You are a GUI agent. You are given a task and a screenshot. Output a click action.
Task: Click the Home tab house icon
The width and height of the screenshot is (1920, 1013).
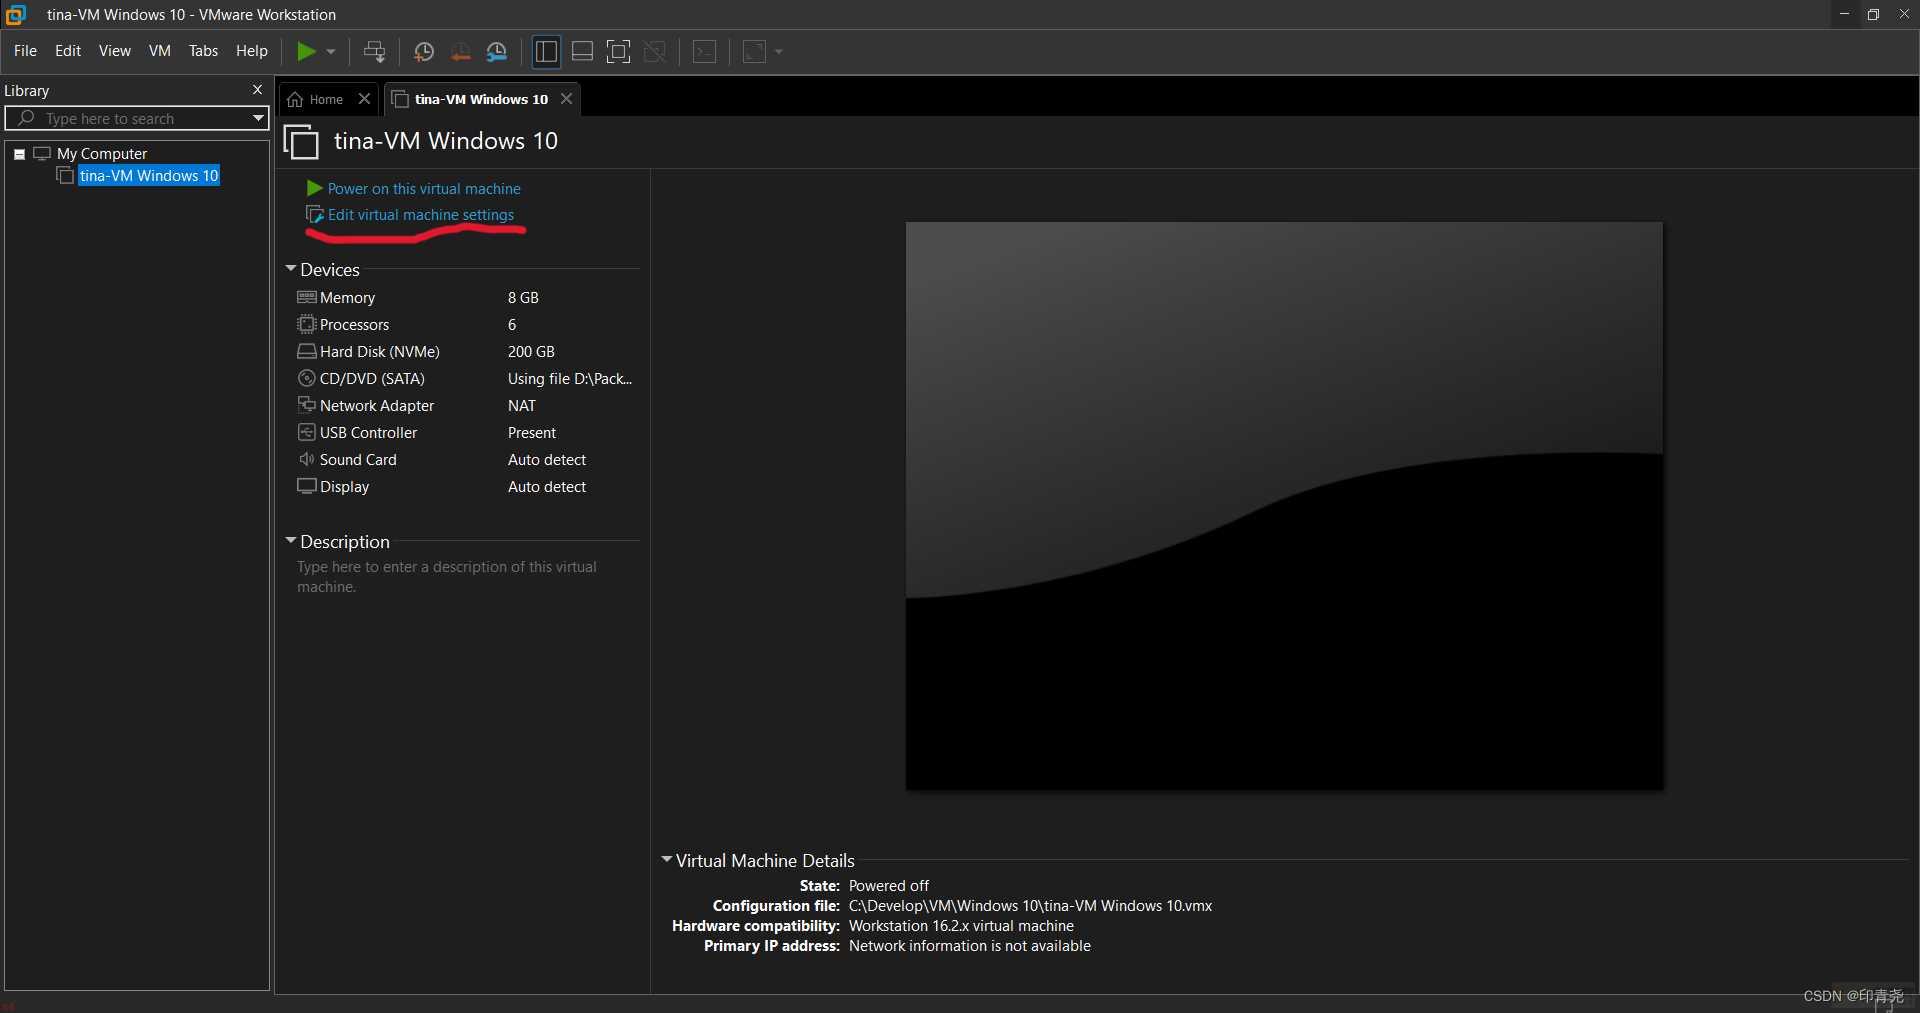click(295, 99)
